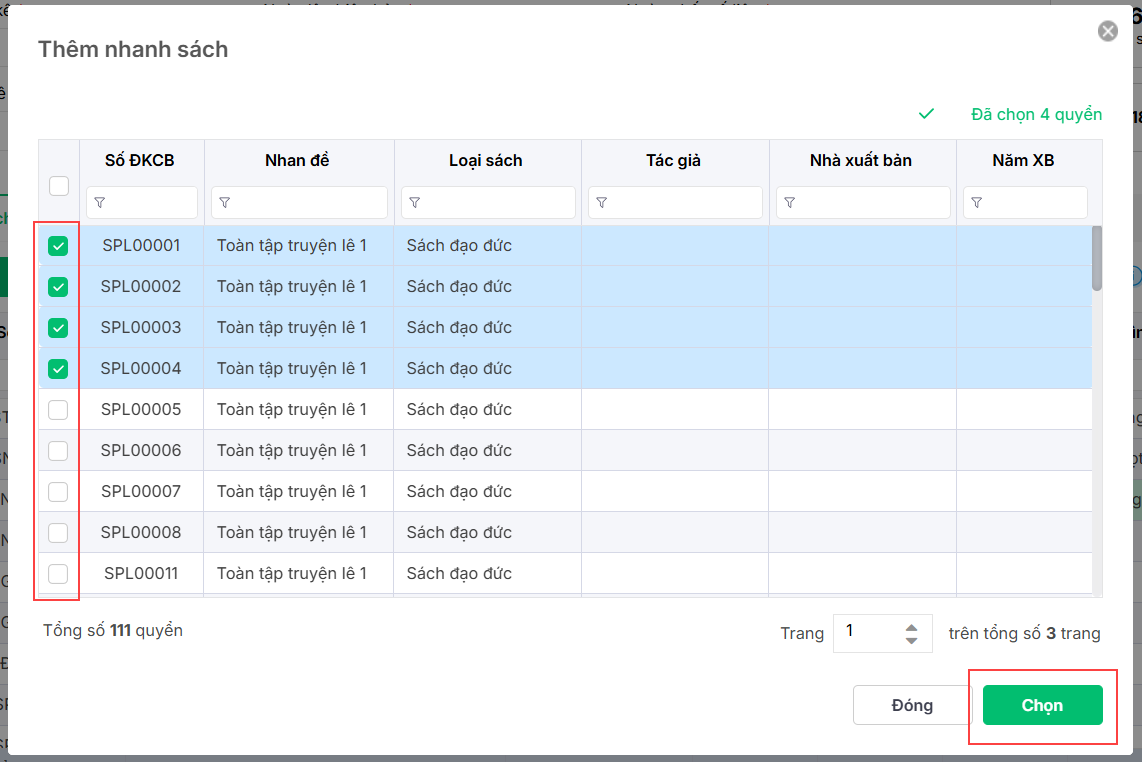Click the table's vertical scrollbar thumb
This screenshot has width=1142, height=762.
[1097, 257]
